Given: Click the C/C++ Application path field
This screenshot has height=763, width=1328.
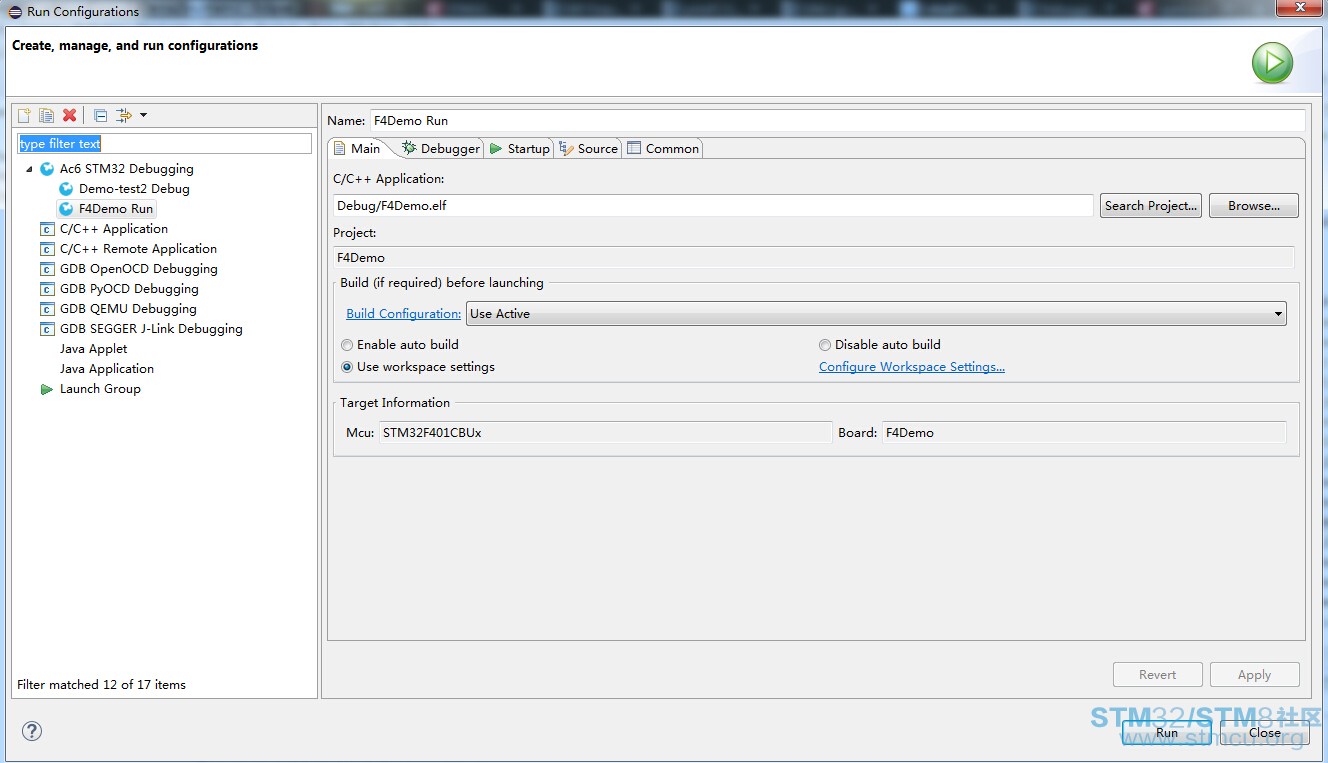Looking at the screenshot, I should click(x=713, y=206).
